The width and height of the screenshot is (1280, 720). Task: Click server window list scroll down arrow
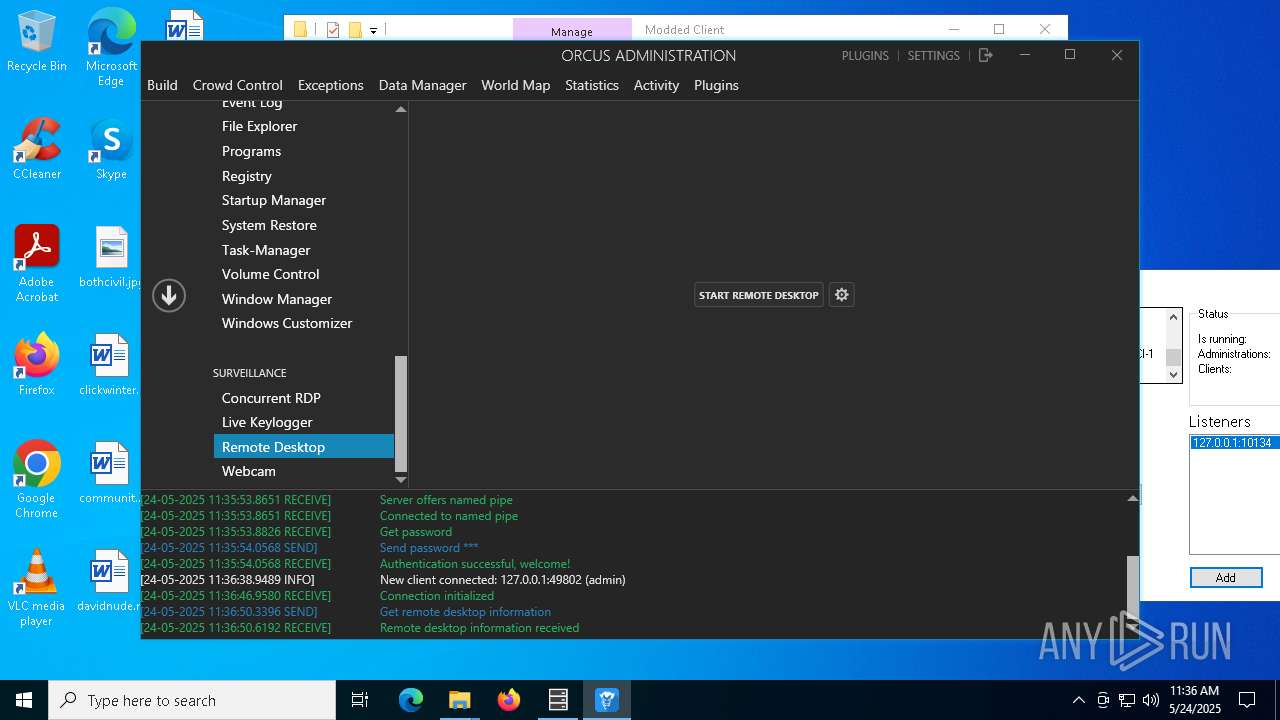(1174, 374)
